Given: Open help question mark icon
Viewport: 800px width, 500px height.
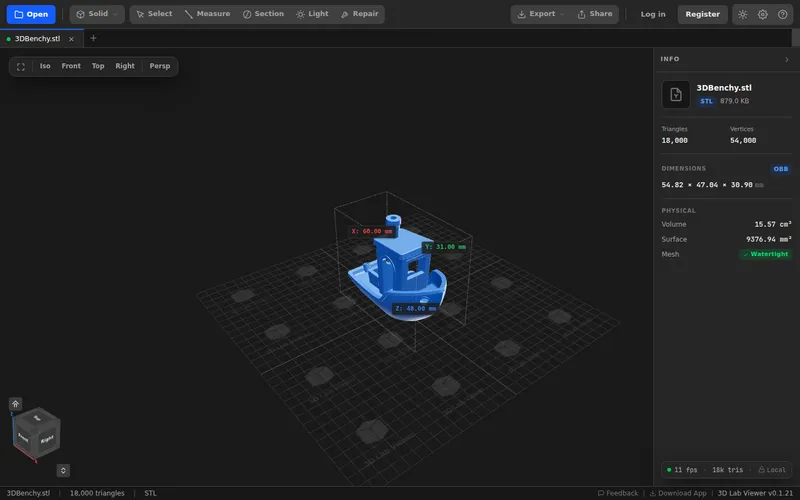Looking at the screenshot, I should 783,14.
